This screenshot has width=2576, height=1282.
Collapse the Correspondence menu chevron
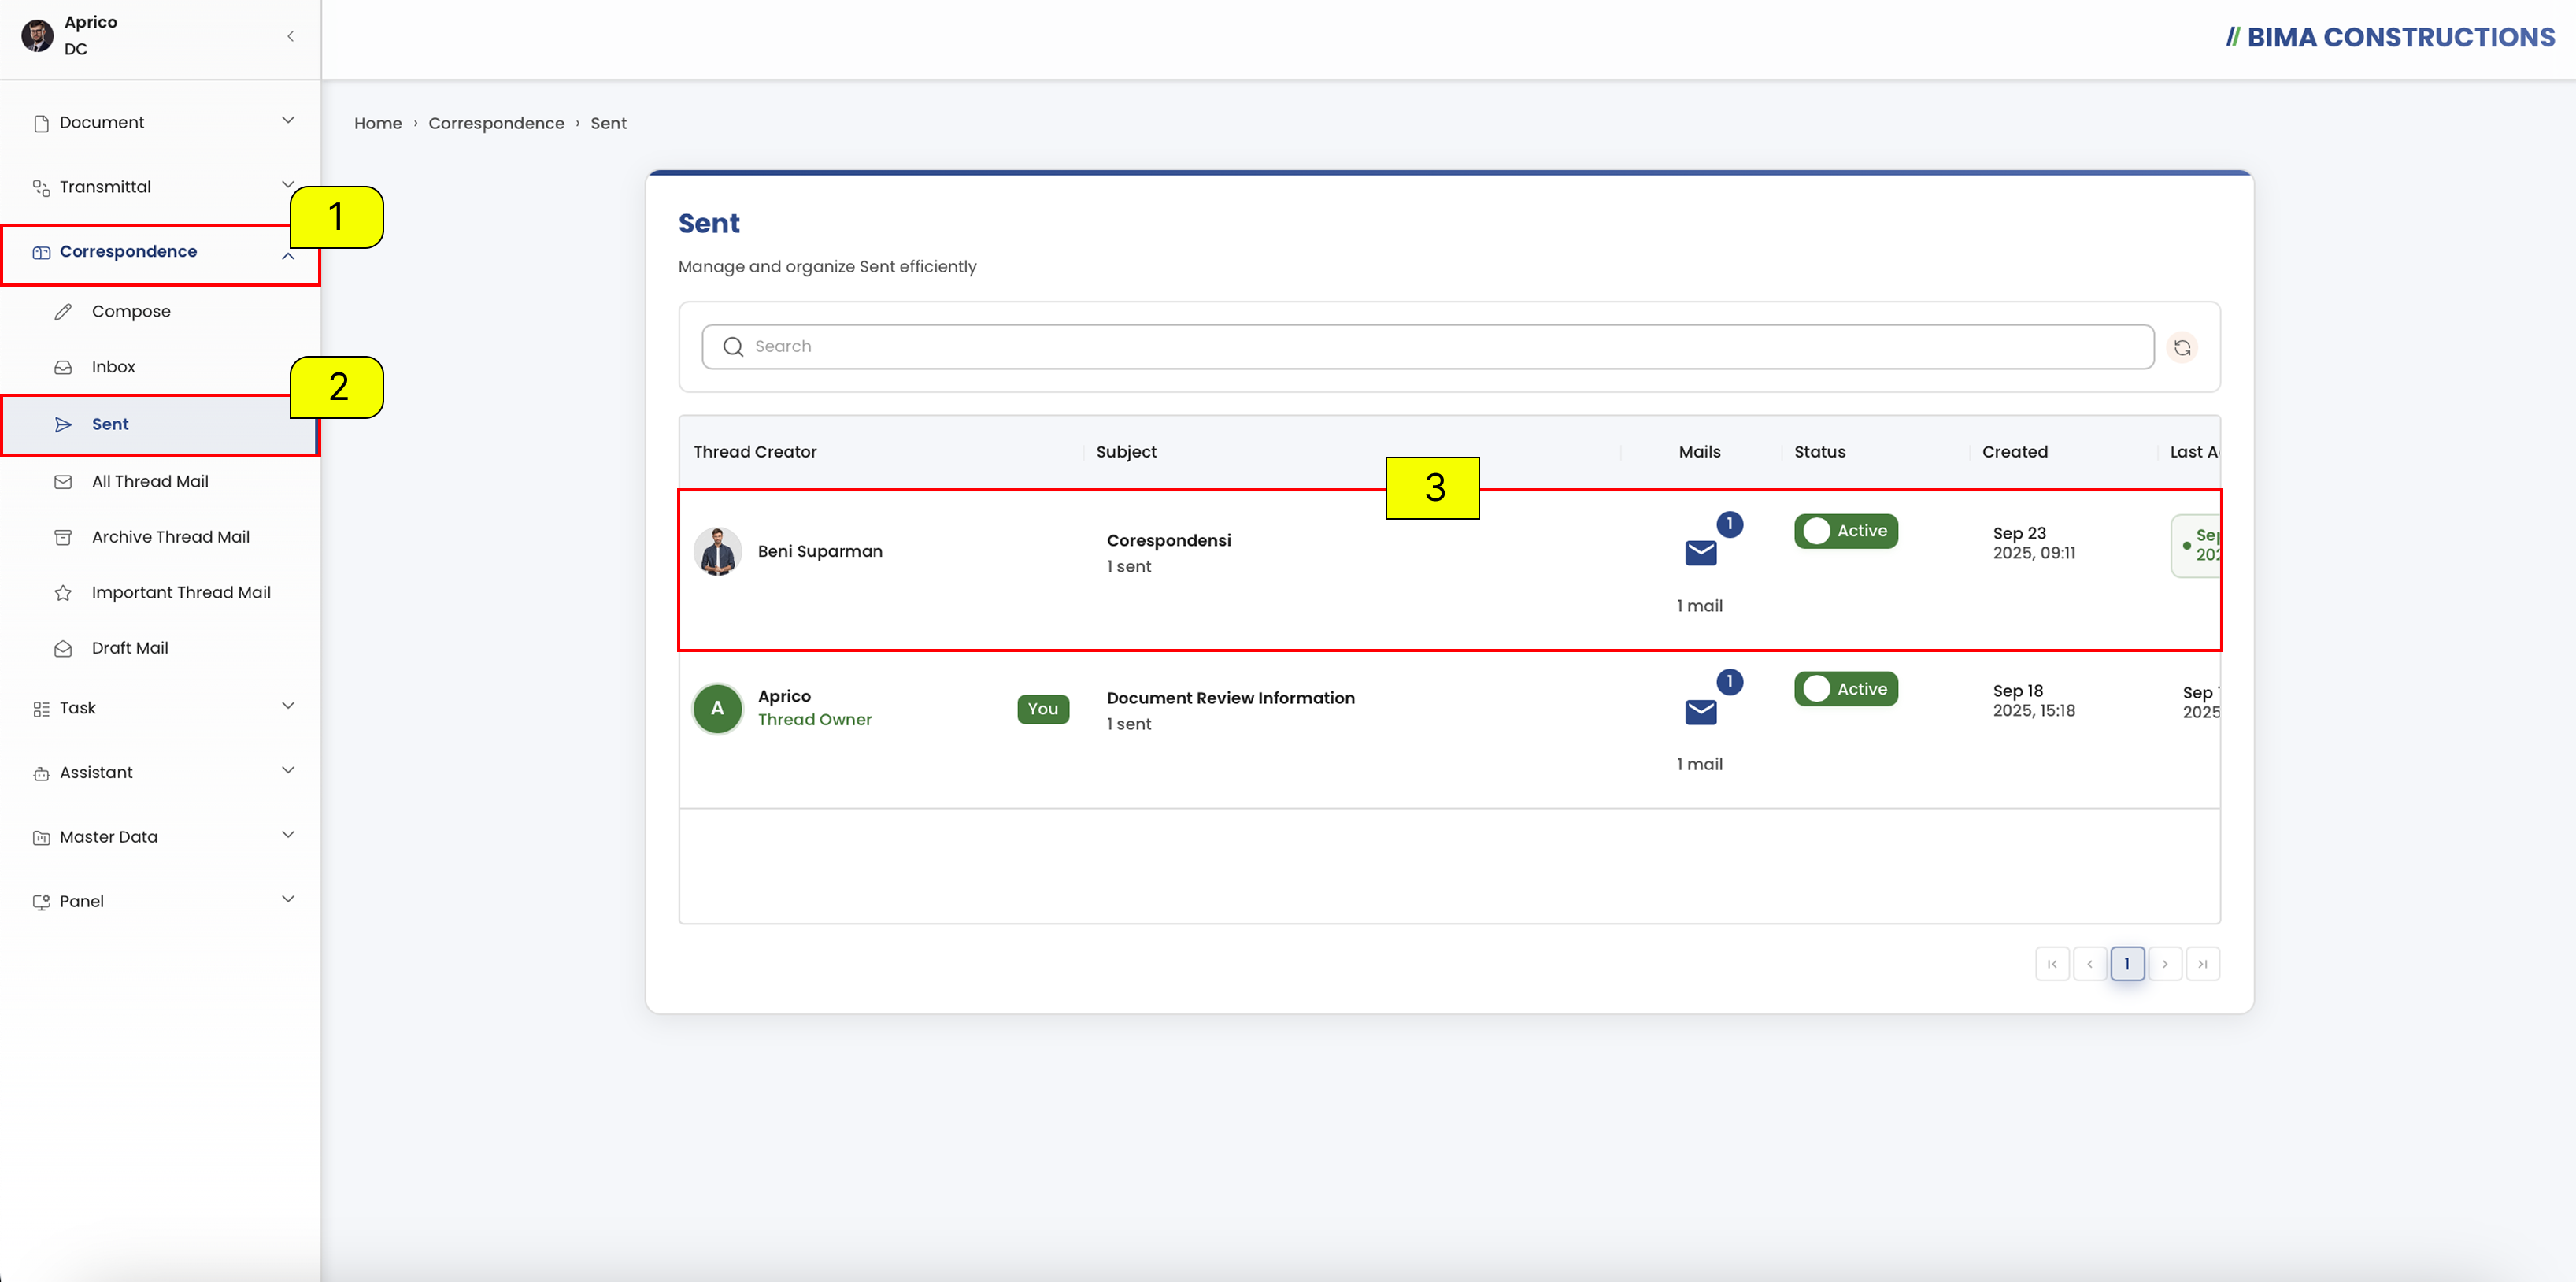click(x=288, y=256)
